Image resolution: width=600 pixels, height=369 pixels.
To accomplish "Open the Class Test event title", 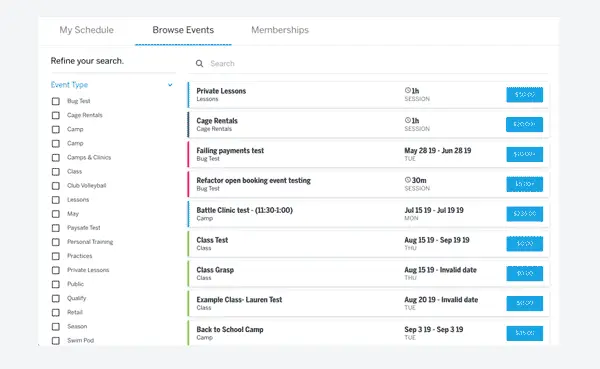I will click(x=212, y=240).
